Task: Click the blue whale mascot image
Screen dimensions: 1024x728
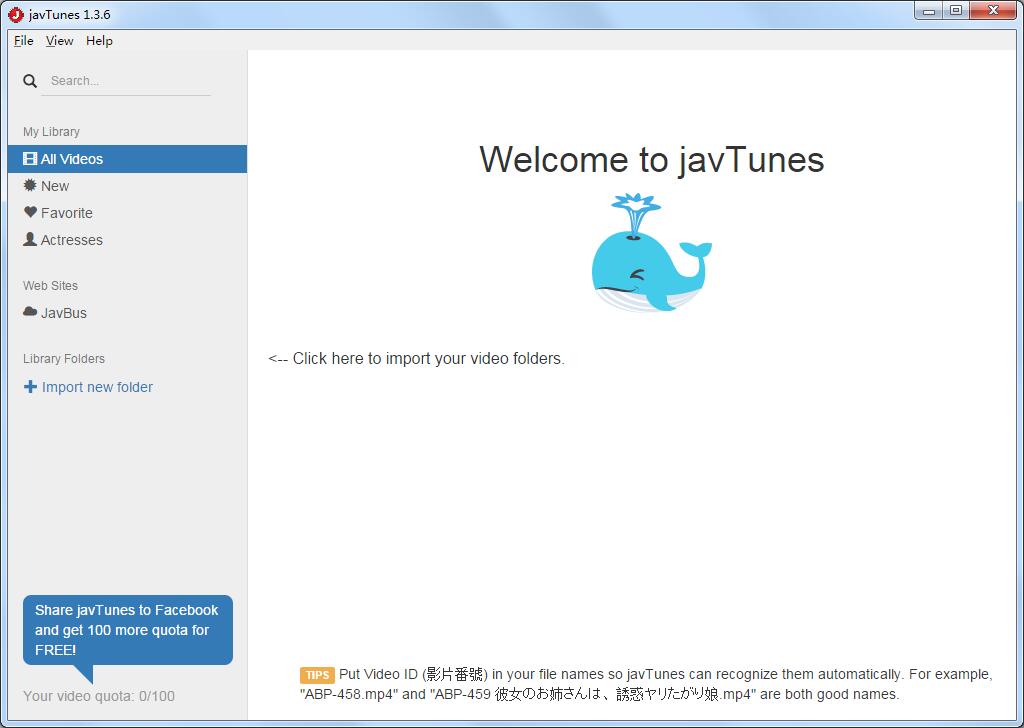Action: pos(651,252)
